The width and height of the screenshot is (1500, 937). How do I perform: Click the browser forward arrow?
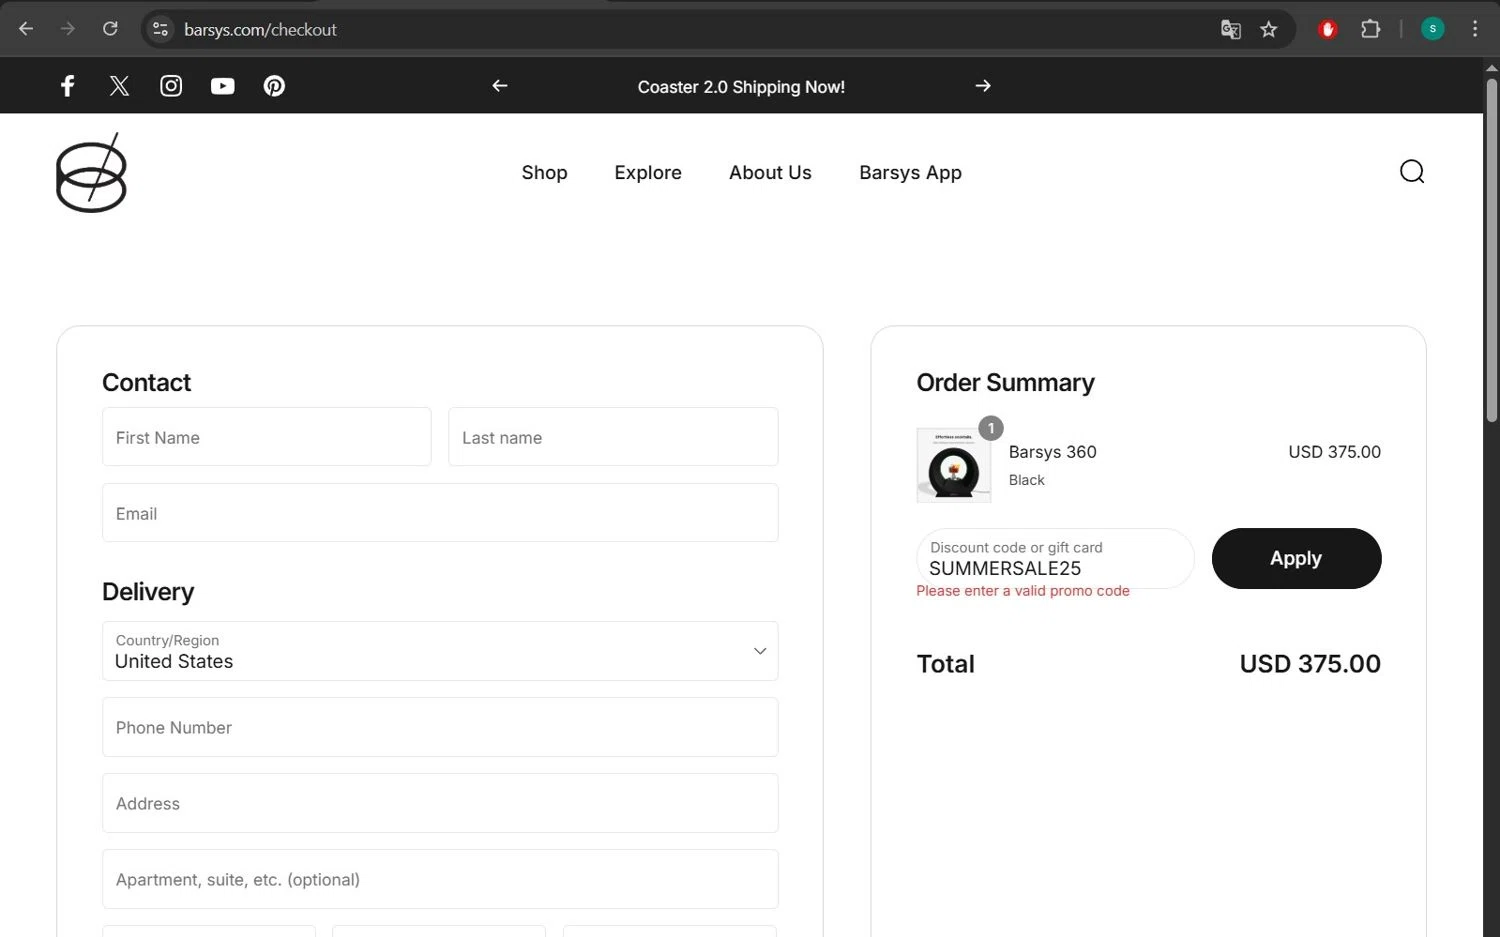[x=68, y=29]
